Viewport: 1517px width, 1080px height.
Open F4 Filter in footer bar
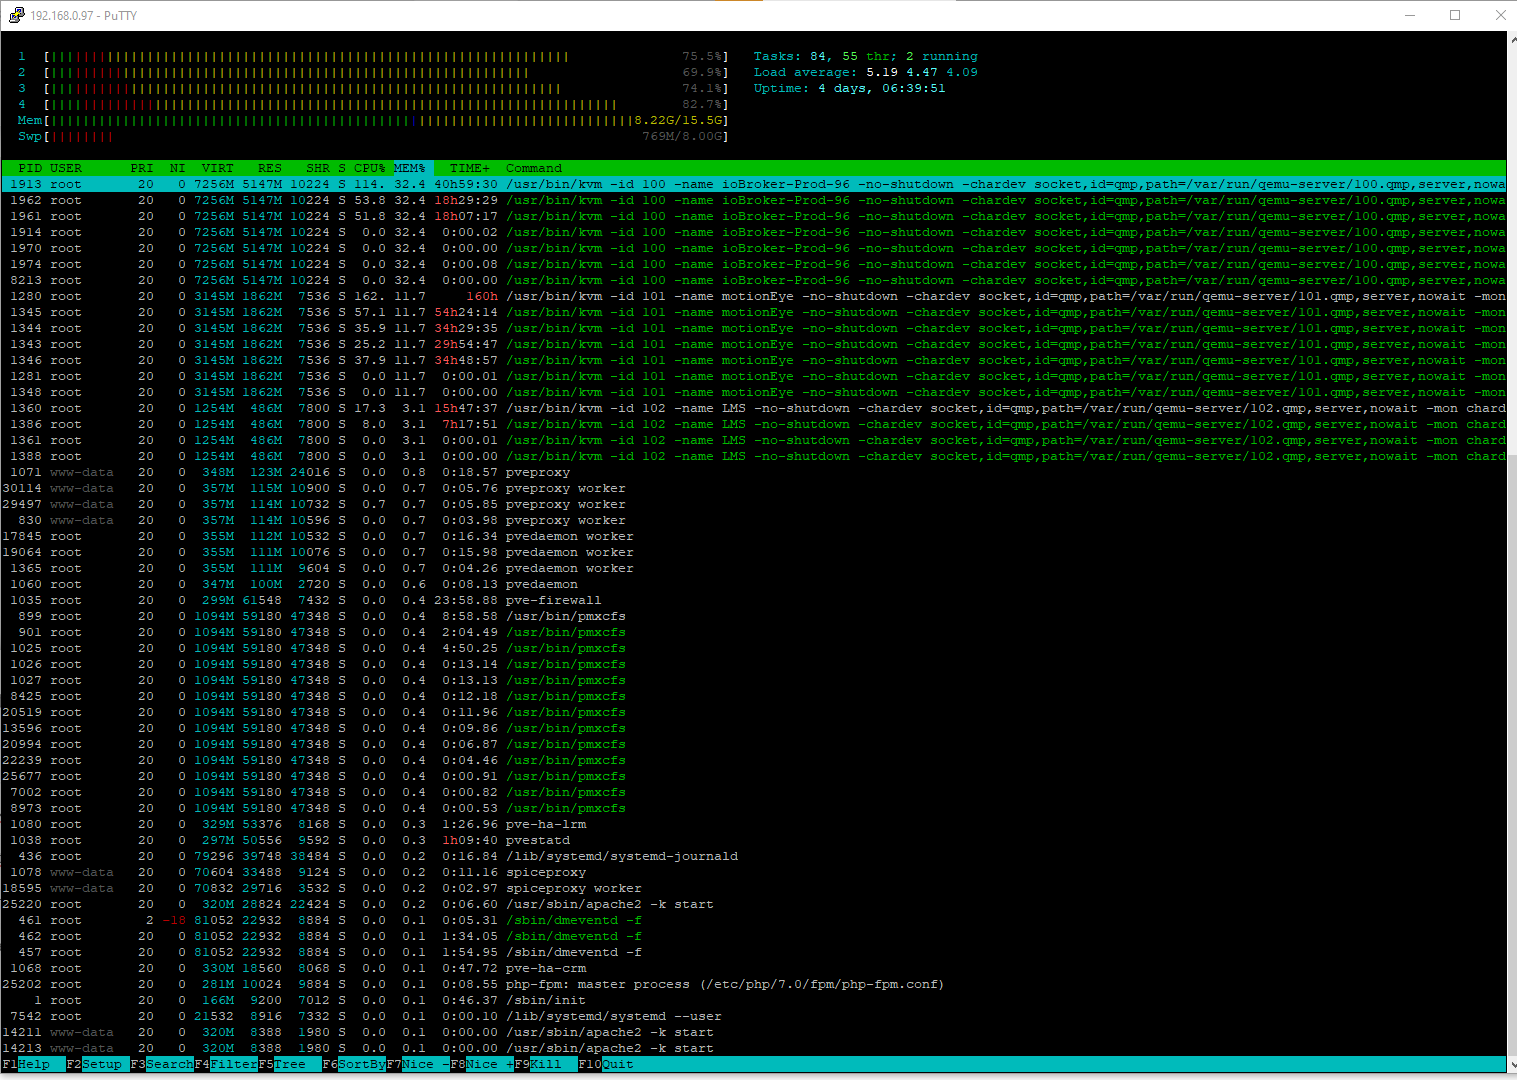pos(226,1064)
